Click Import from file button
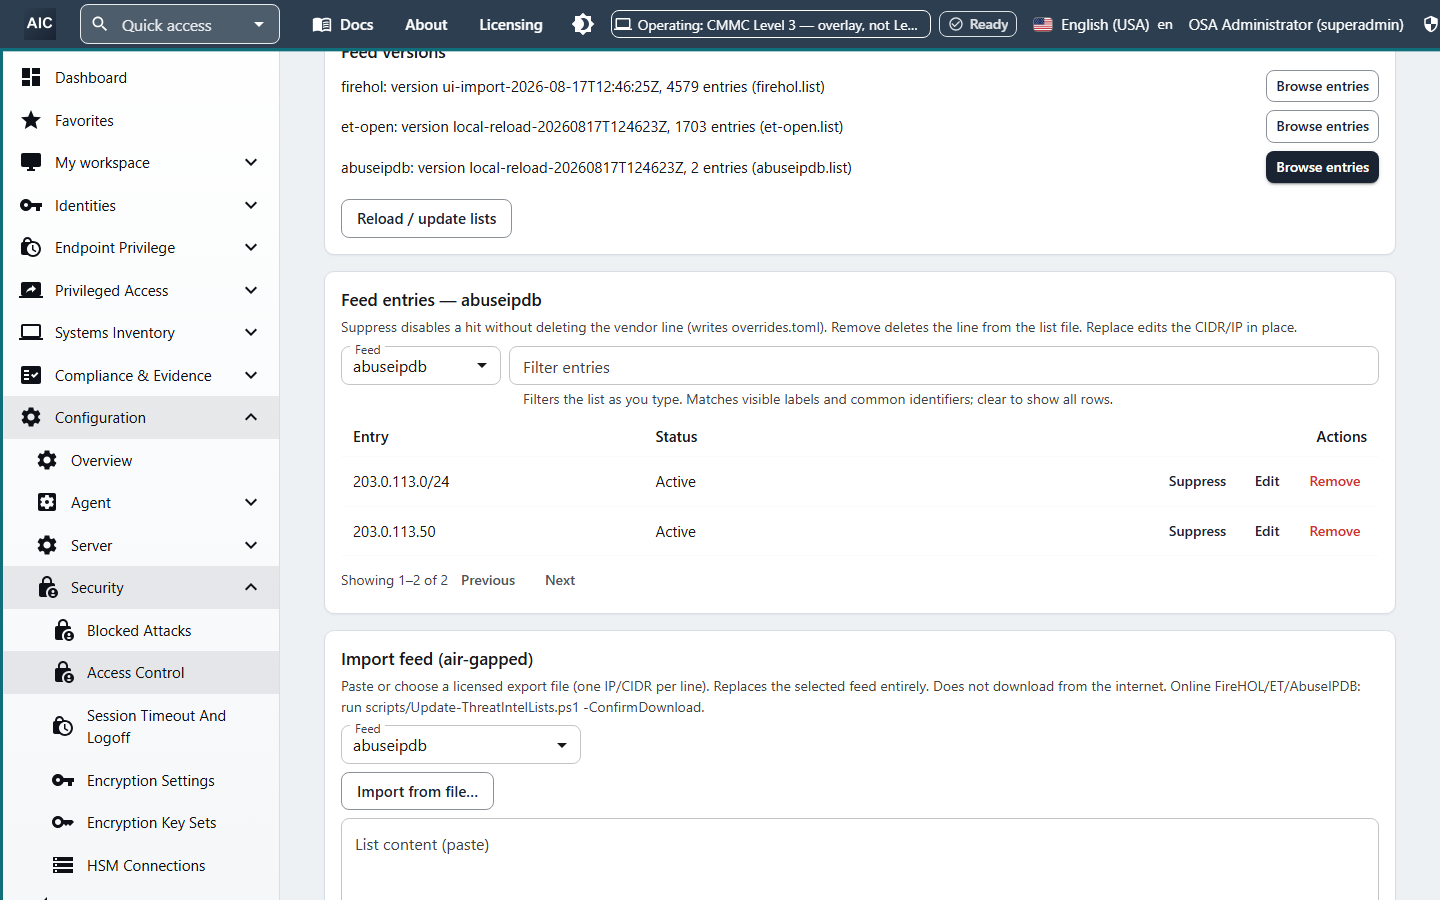This screenshot has height=900, width=1440. coord(417,791)
